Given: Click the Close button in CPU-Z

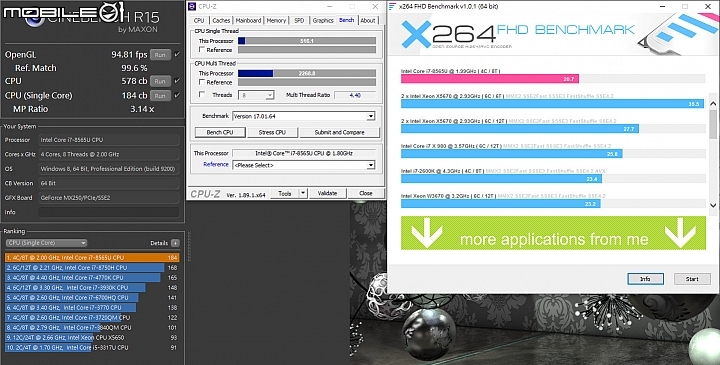Looking at the screenshot, I should pos(366,194).
